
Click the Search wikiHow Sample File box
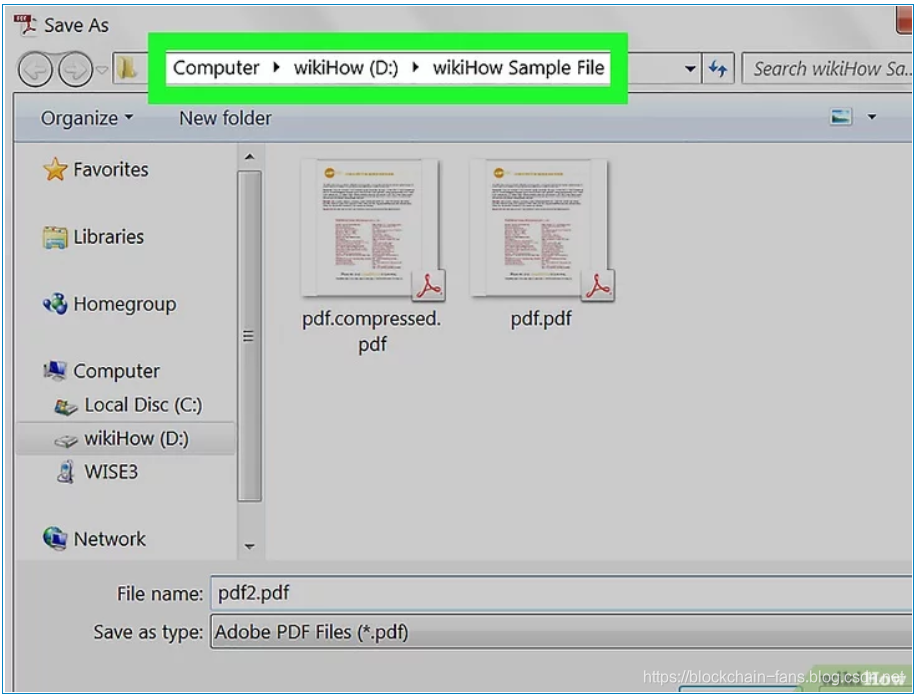click(x=827, y=69)
